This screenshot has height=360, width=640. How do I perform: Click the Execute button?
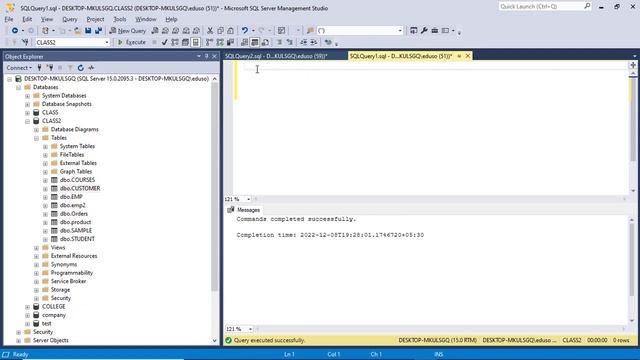[x=131, y=42]
